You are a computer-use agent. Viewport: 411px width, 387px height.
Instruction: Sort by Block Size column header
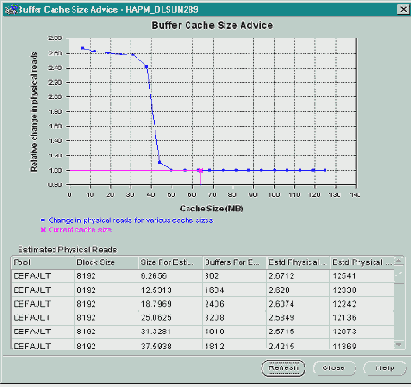point(106,262)
